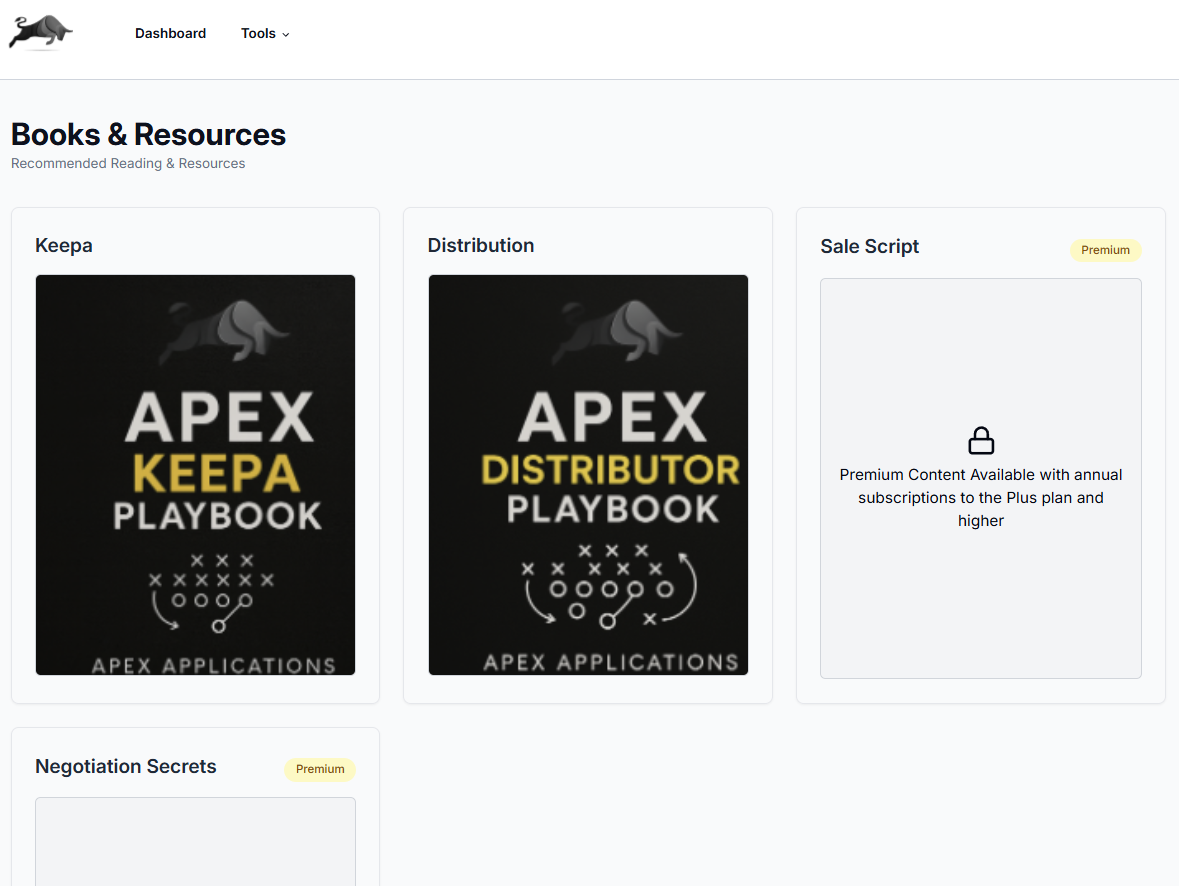Open the Apex Keepa Playbook cover
The height and width of the screenshot is (886, 1179).
195,475
